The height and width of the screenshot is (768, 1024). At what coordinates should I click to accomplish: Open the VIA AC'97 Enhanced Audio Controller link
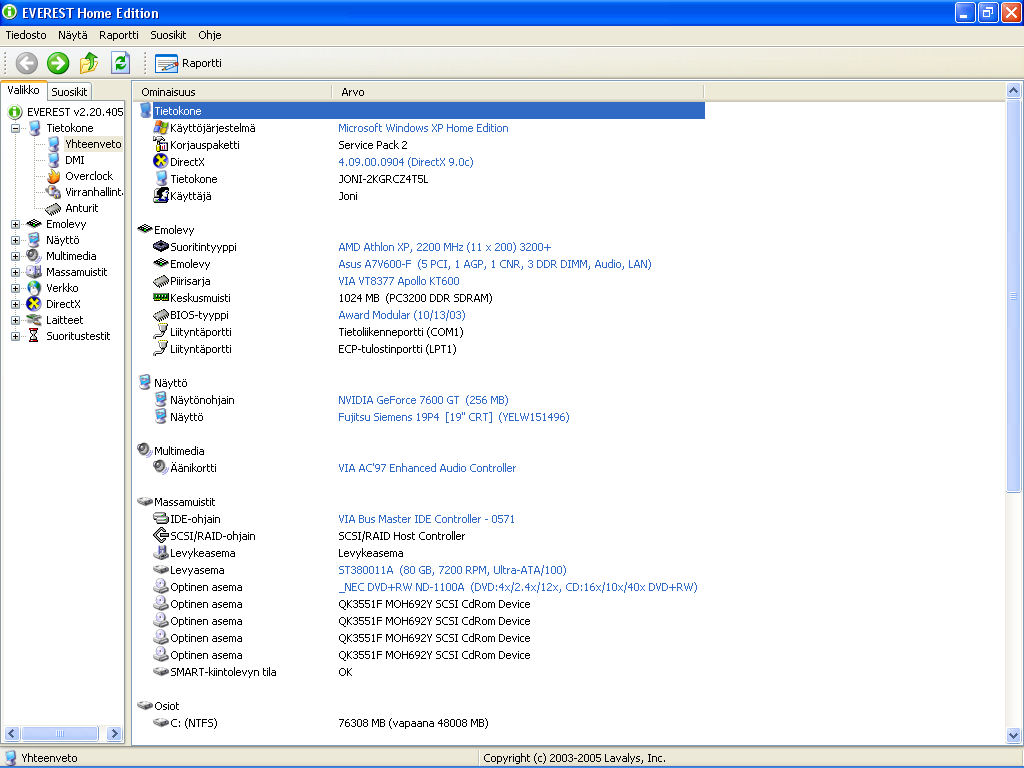(x=427, y=468)
